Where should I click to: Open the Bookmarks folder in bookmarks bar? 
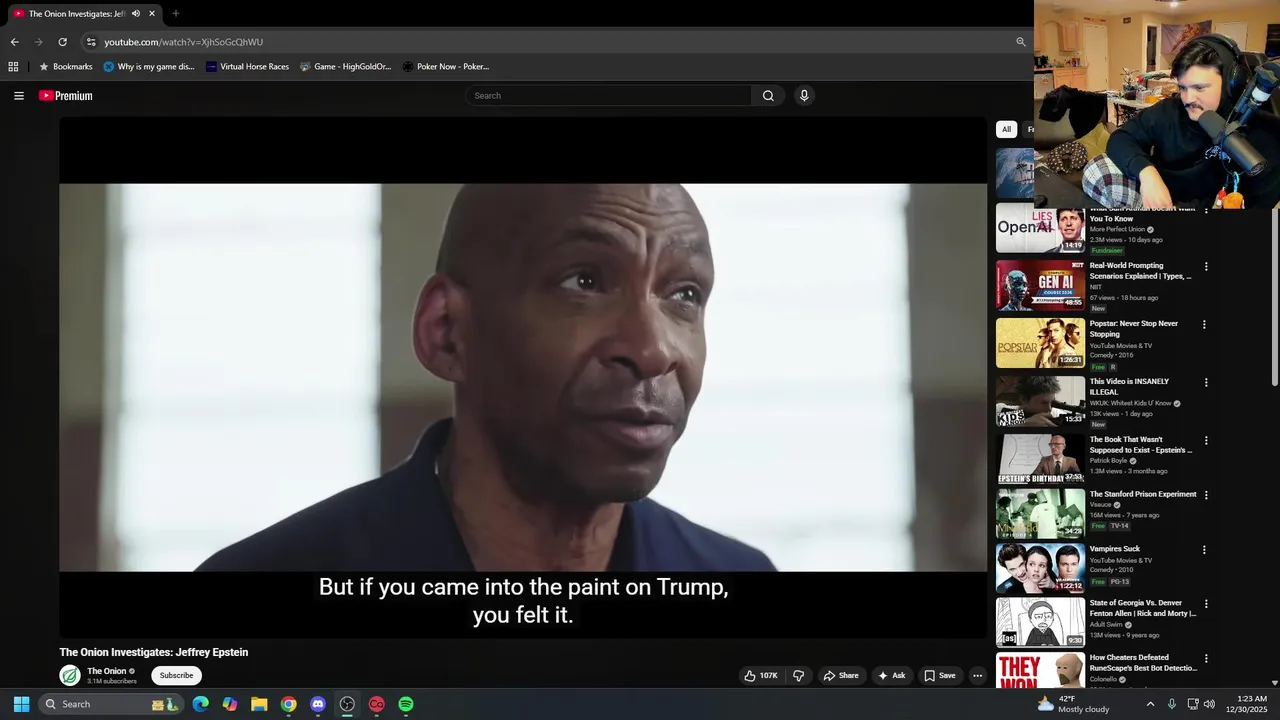click(x=65, y=67)
